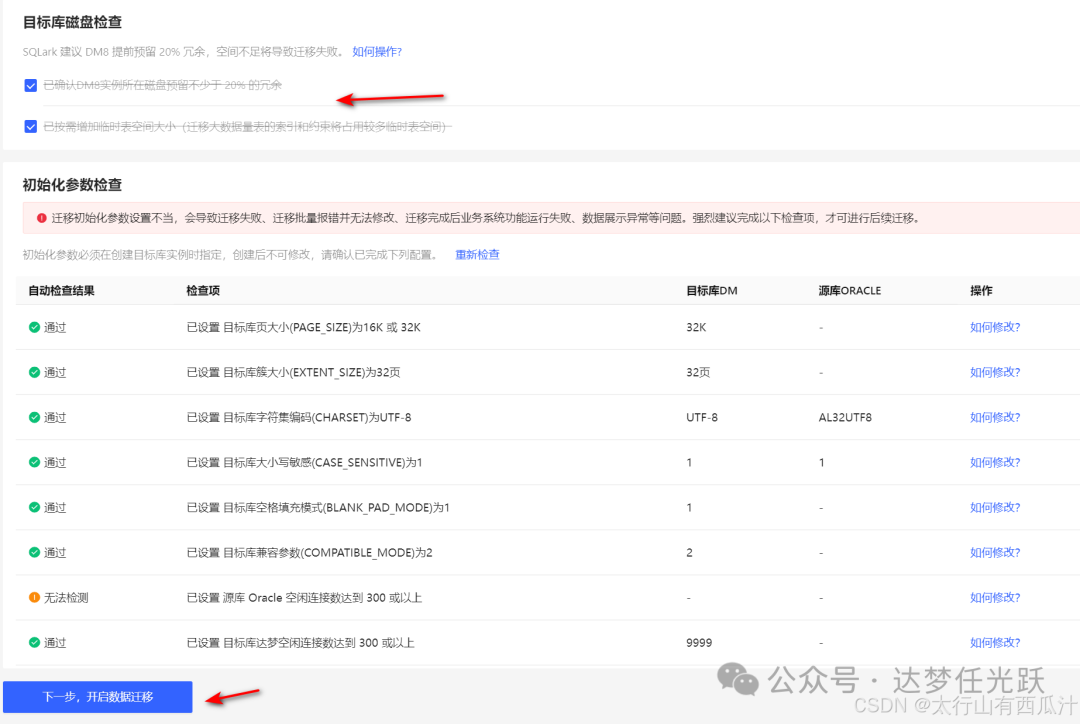
Task: Open 如何修改? for the CASE_SENSITIVE row
Action: [x=995, y=462]
